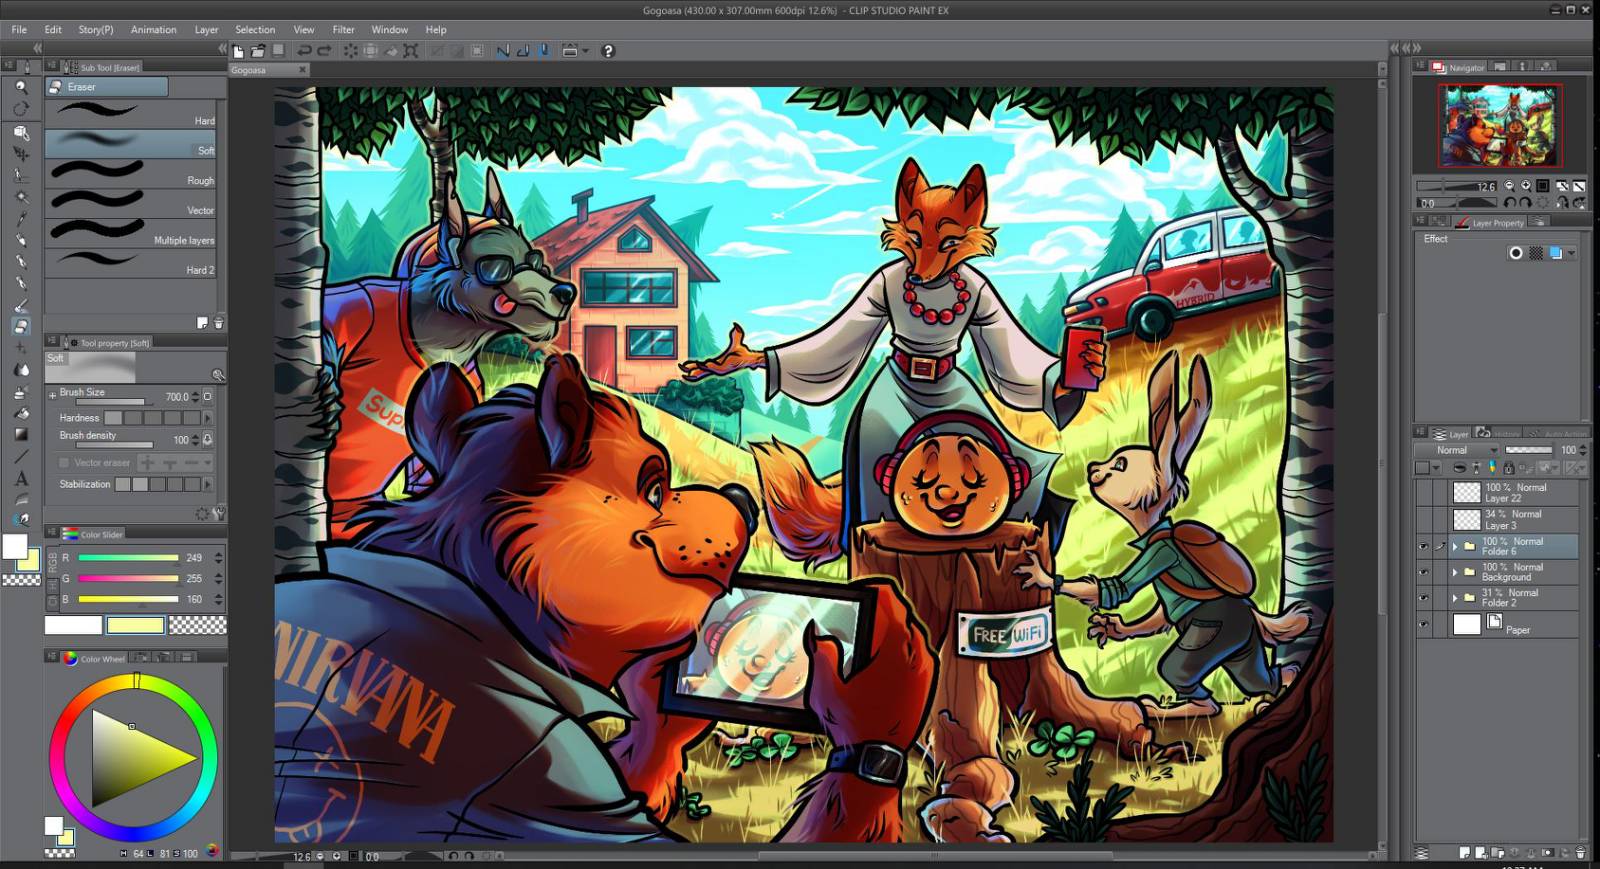The width and height of the screenshot is (1600, 869).
Task: Select the Fill bucket tool
Action: click(x=21, y=413)
